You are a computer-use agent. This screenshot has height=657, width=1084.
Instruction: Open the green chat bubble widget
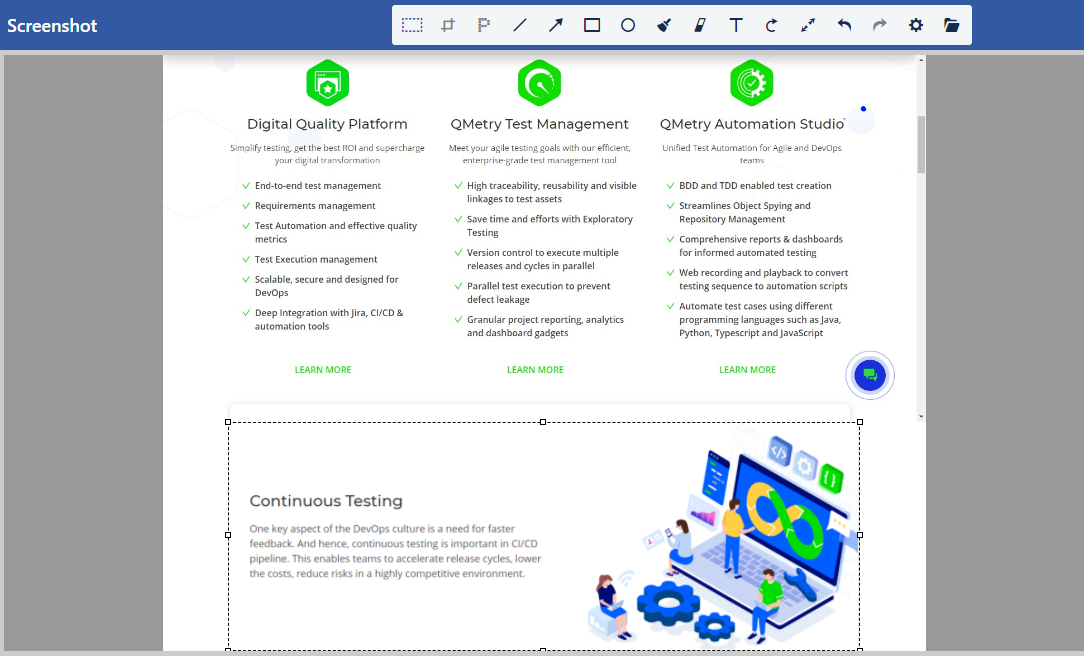tap(870, 376)
